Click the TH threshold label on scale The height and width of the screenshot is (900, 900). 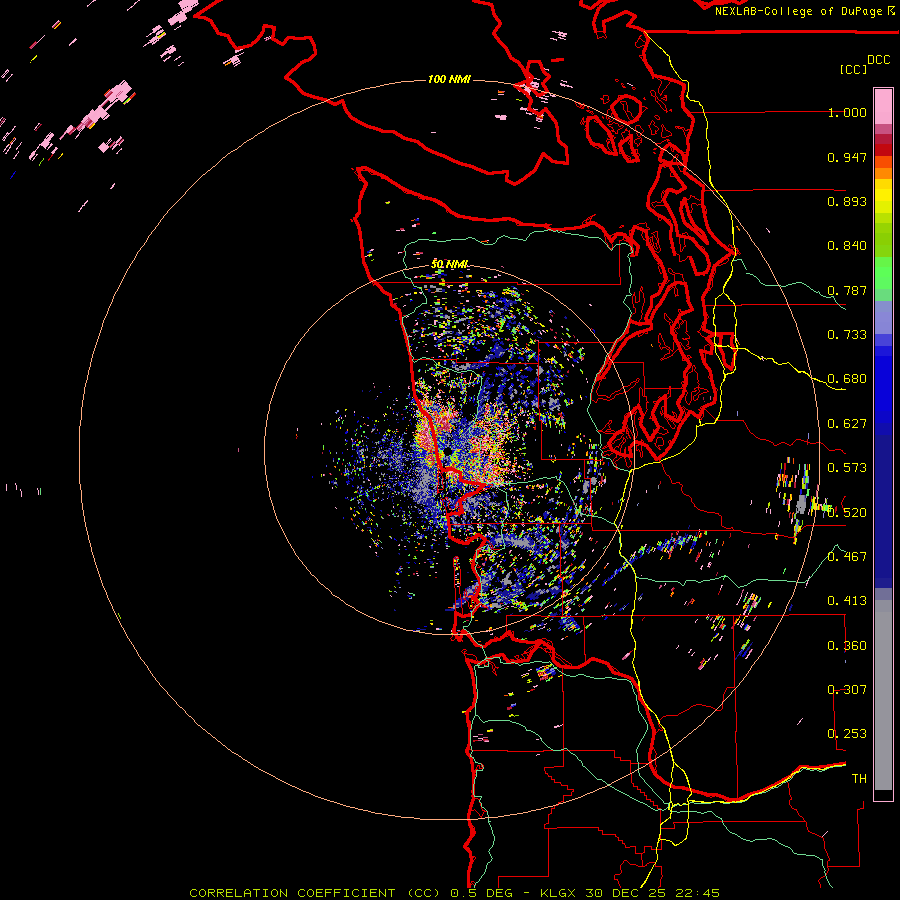(859, 779)
